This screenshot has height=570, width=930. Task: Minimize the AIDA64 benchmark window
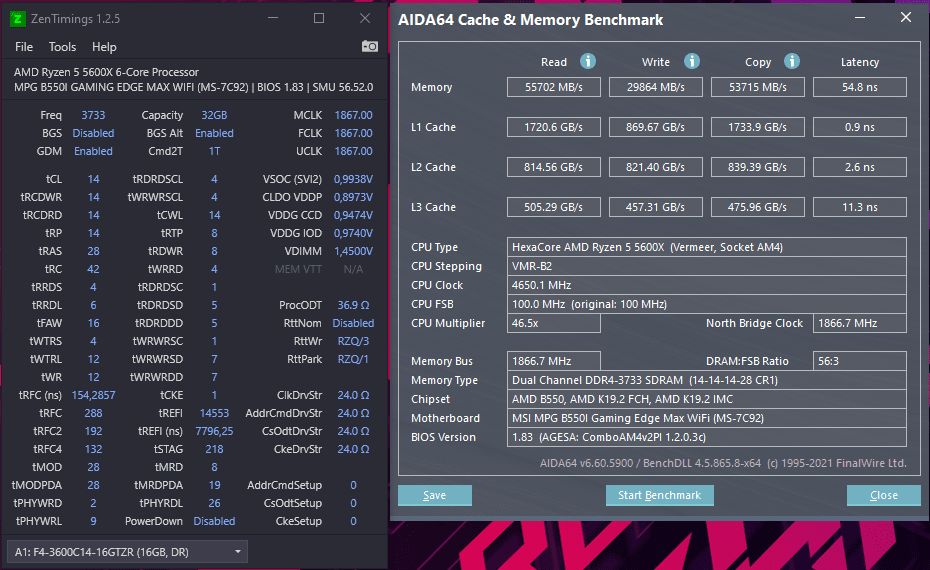(x=860, y=18)
